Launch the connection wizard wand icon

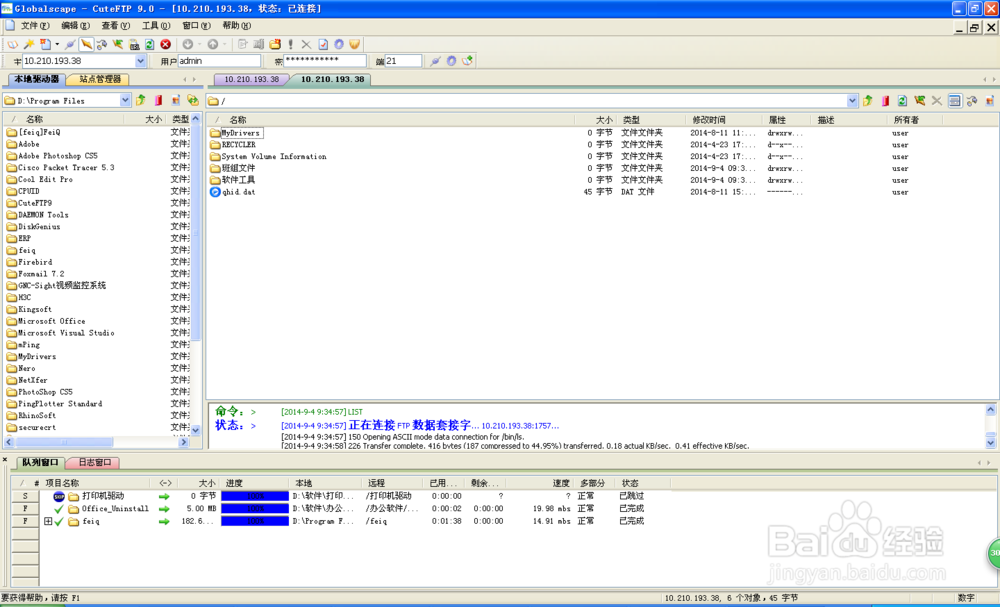coord(29,45)
